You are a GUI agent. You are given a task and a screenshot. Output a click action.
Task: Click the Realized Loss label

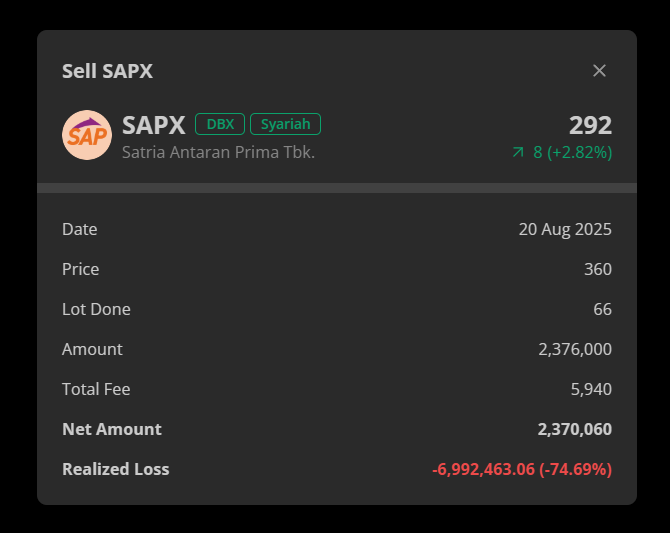(116, 469)
